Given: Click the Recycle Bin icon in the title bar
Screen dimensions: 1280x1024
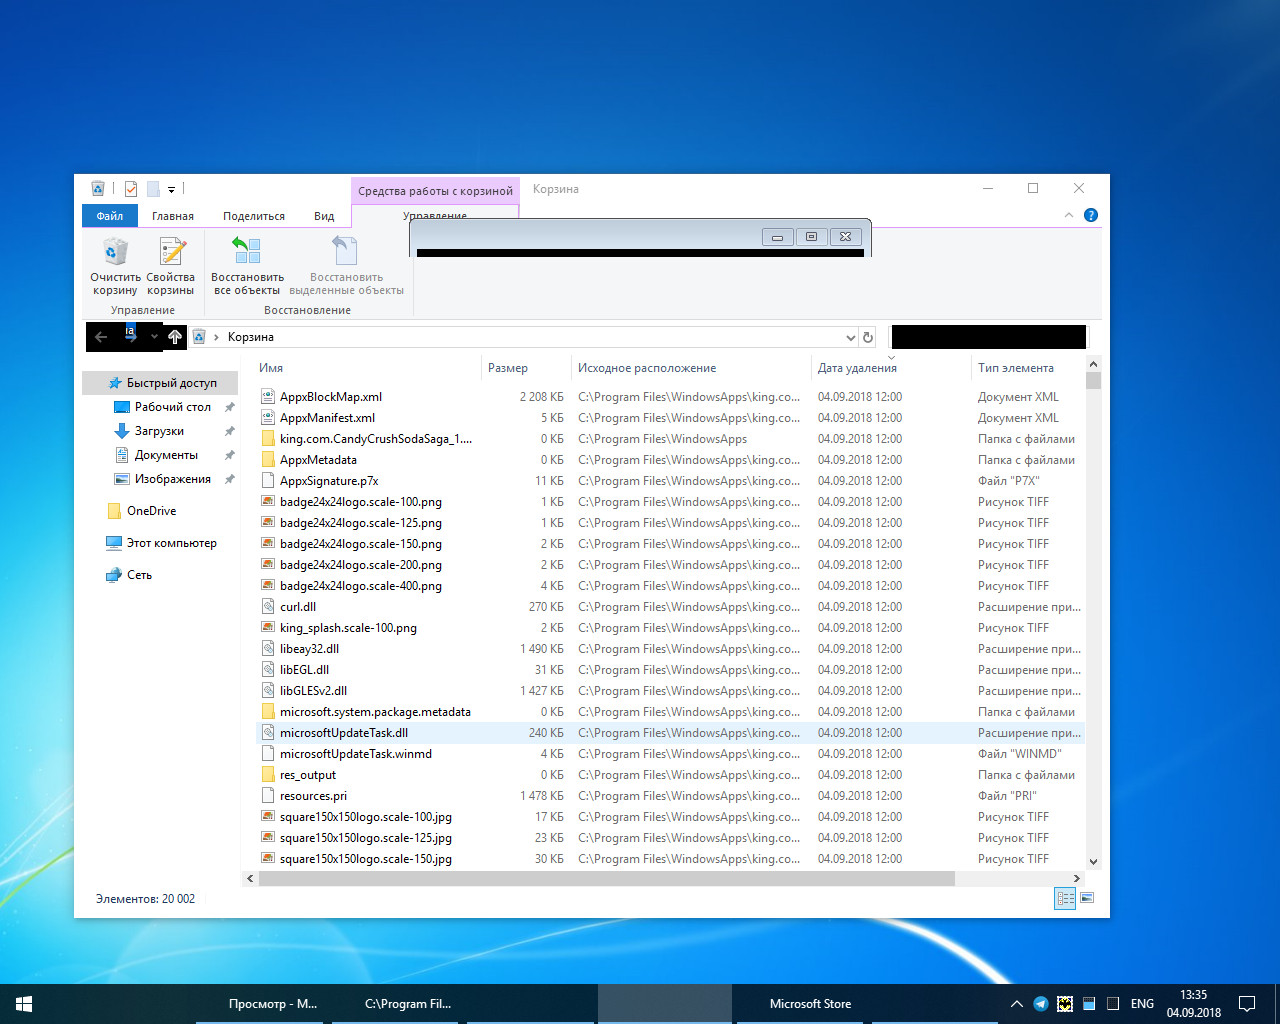Looking at the screenshot, I should (98, 188).
